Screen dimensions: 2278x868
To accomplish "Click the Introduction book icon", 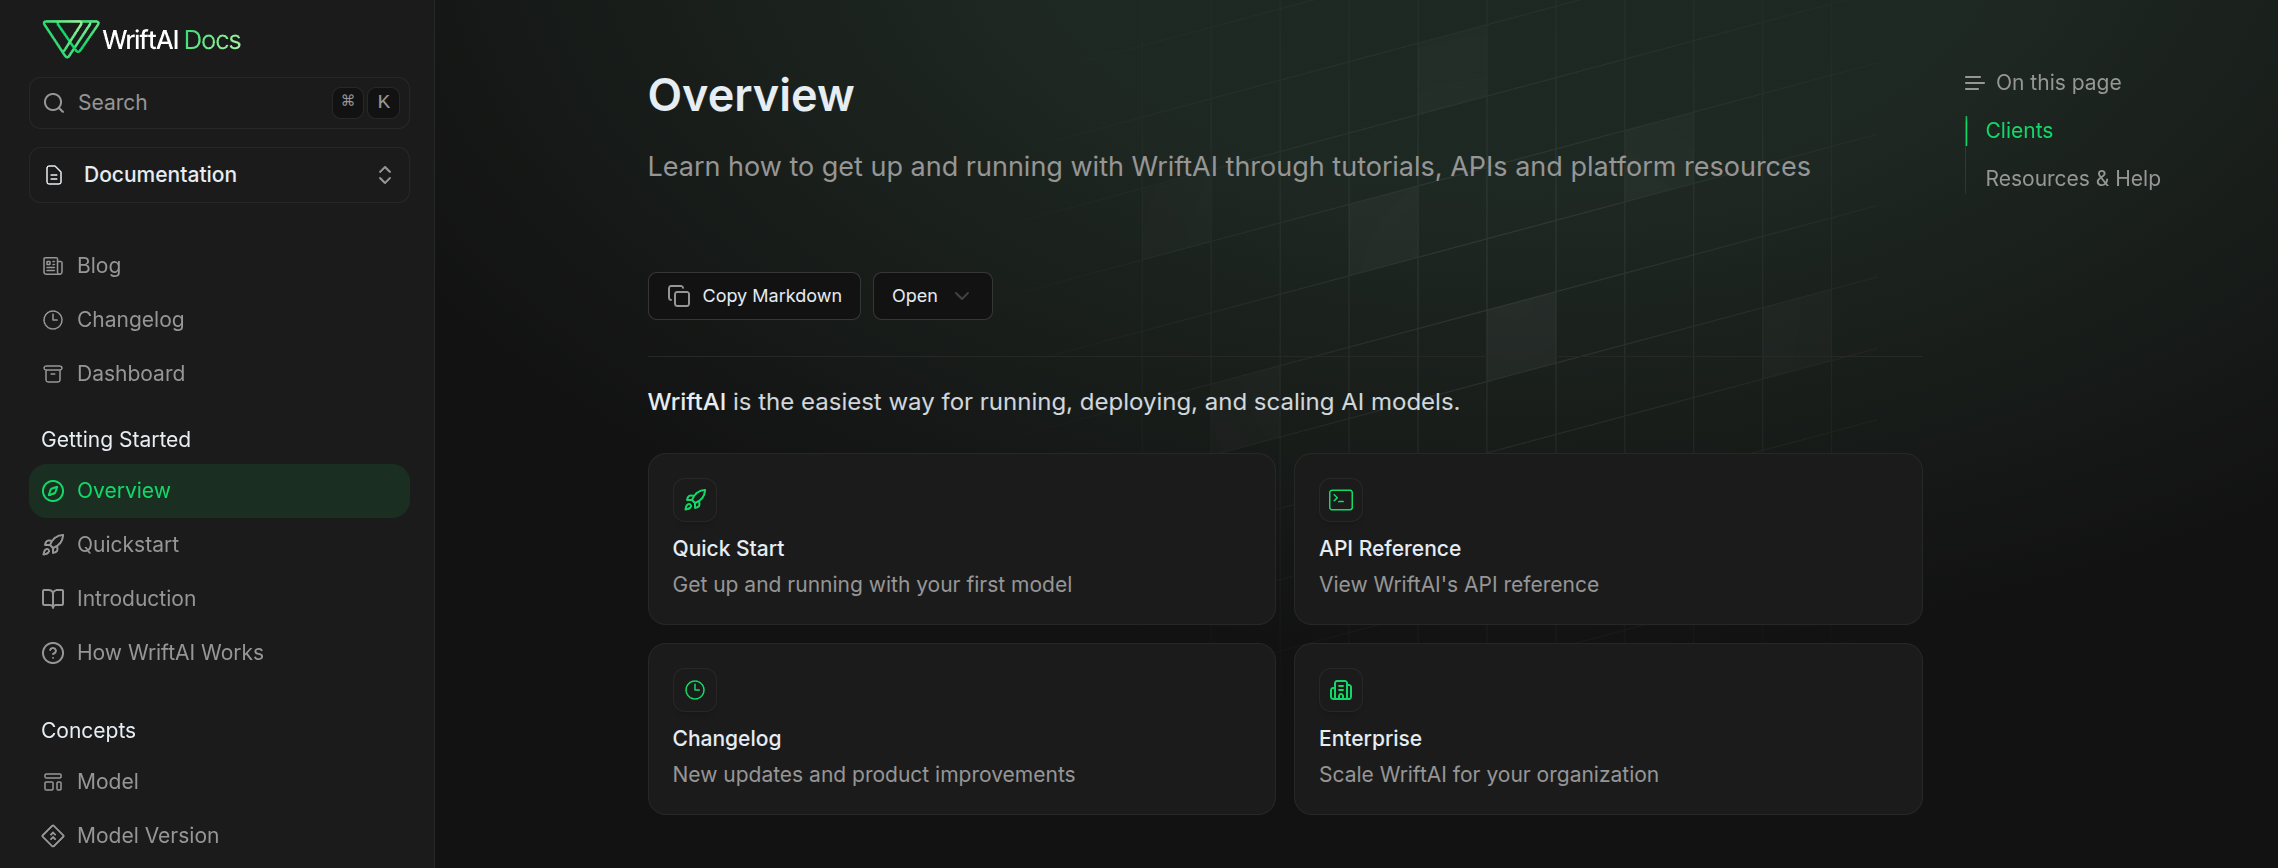I will pyautogui.click(x=53, y=599).
